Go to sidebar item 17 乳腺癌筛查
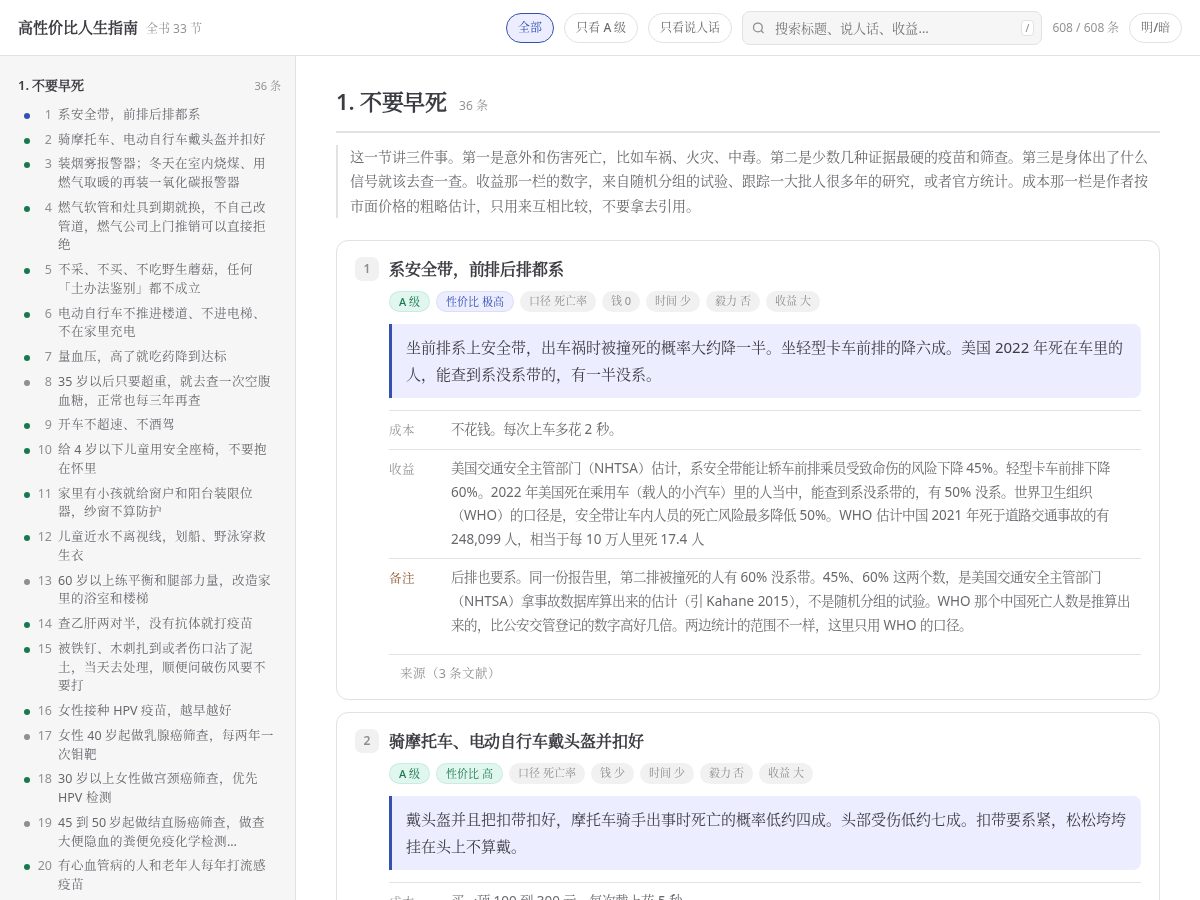Viewport: 1200px width, 900px height. point(147,744)
